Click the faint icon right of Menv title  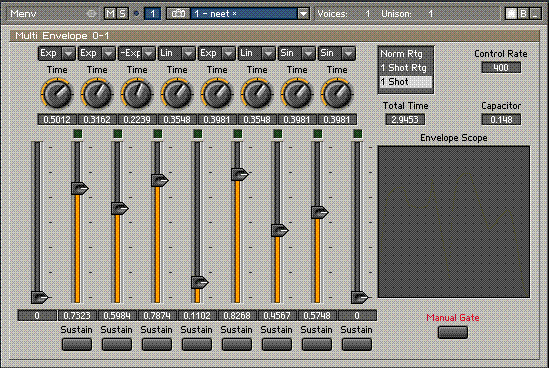coord(91,14)
